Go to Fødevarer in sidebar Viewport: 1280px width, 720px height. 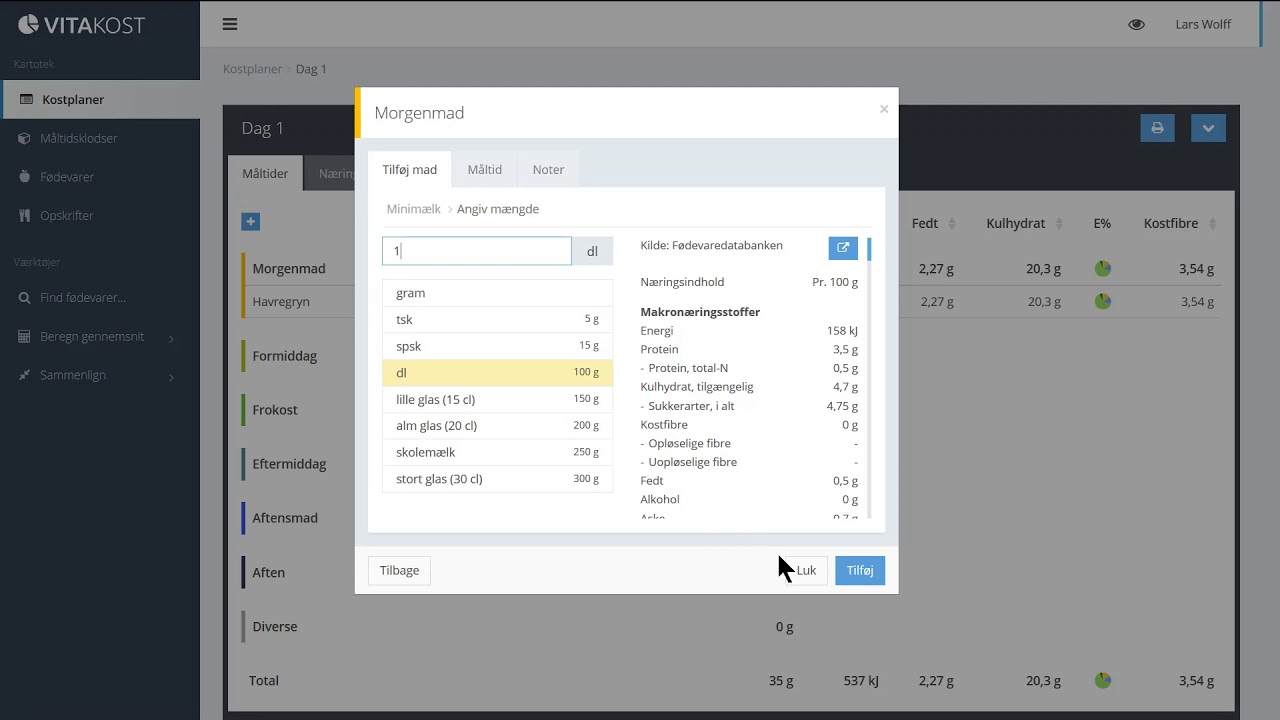tap(67, 177)
